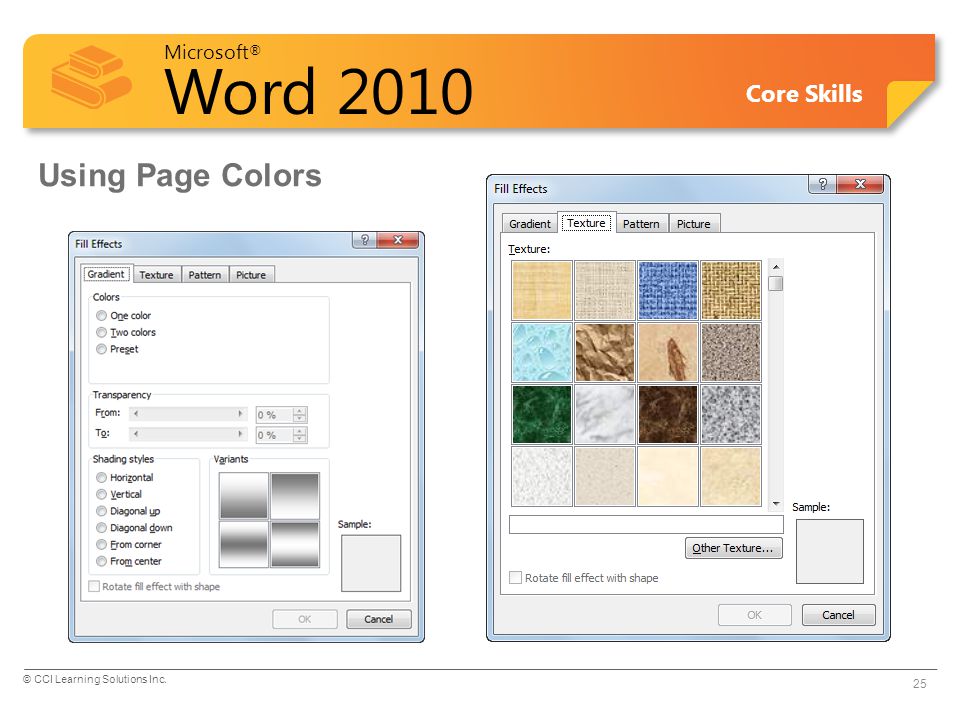Image resolution: width=960 pixels, height=720 pixels.
Task: Pick the canvas texture swatch
Action: click(x=605, y=290)
